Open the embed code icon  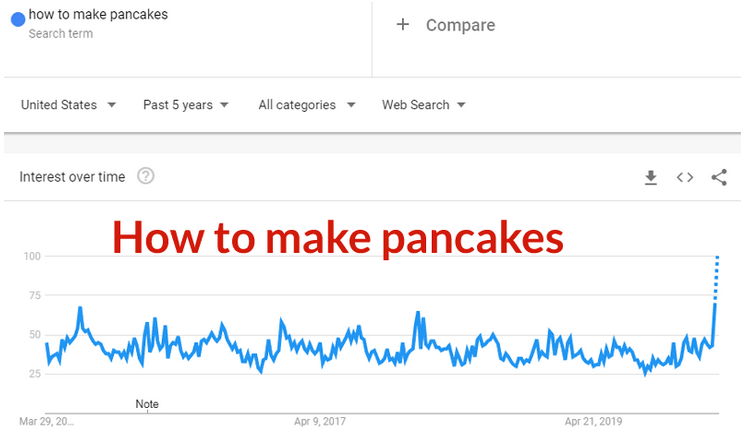click(685, 177)
